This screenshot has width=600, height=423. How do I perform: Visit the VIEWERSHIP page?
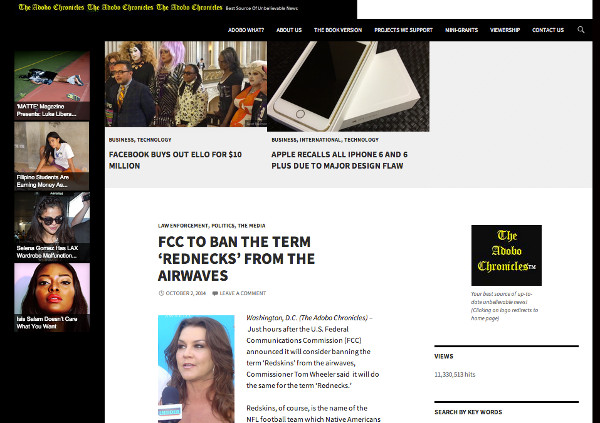[505, 30]
